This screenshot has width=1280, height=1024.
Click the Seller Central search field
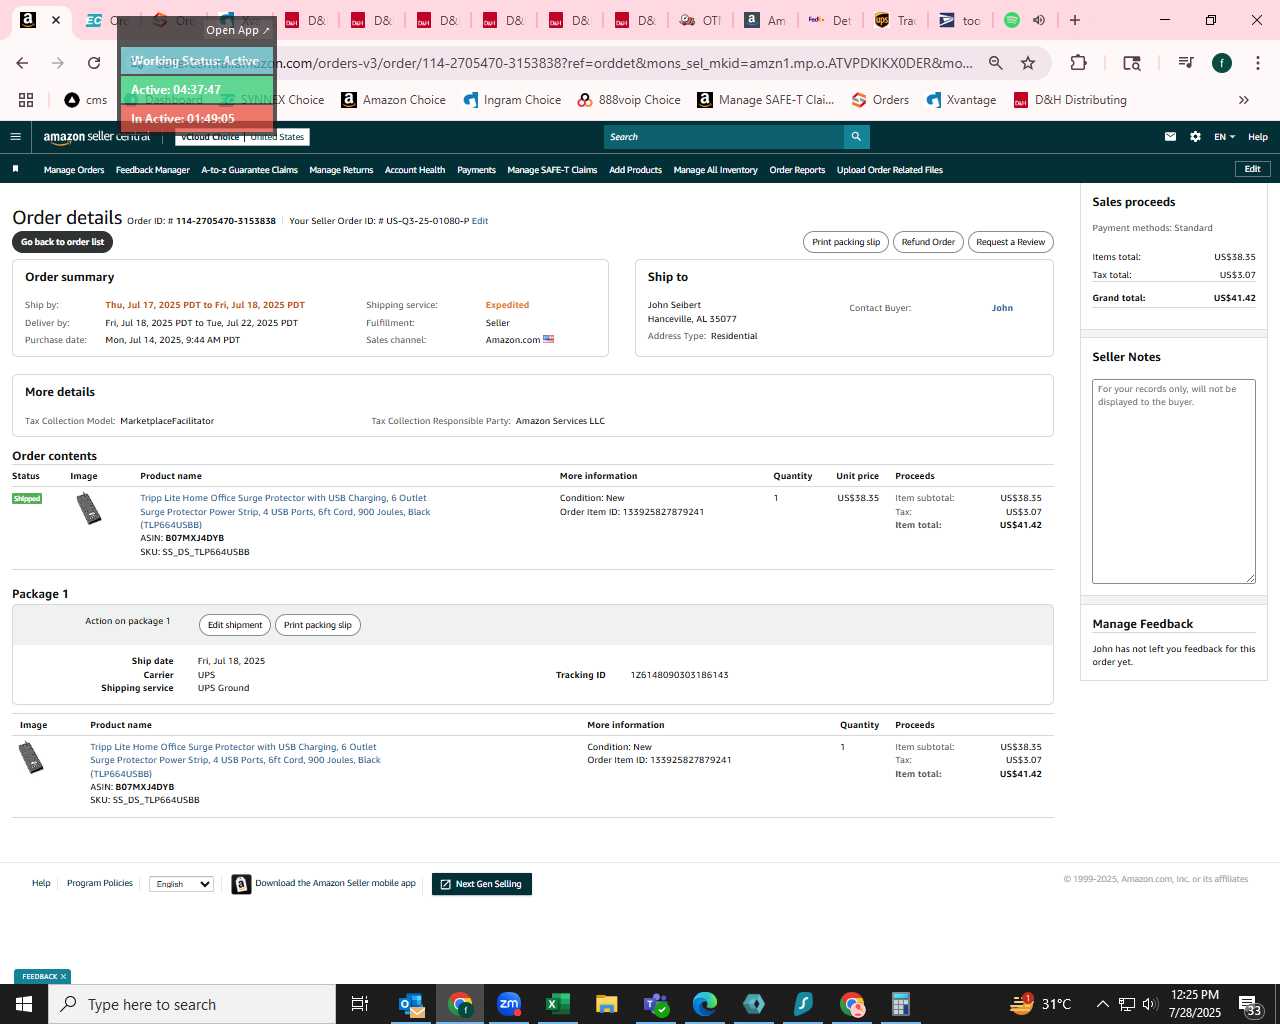coord(724,137)
